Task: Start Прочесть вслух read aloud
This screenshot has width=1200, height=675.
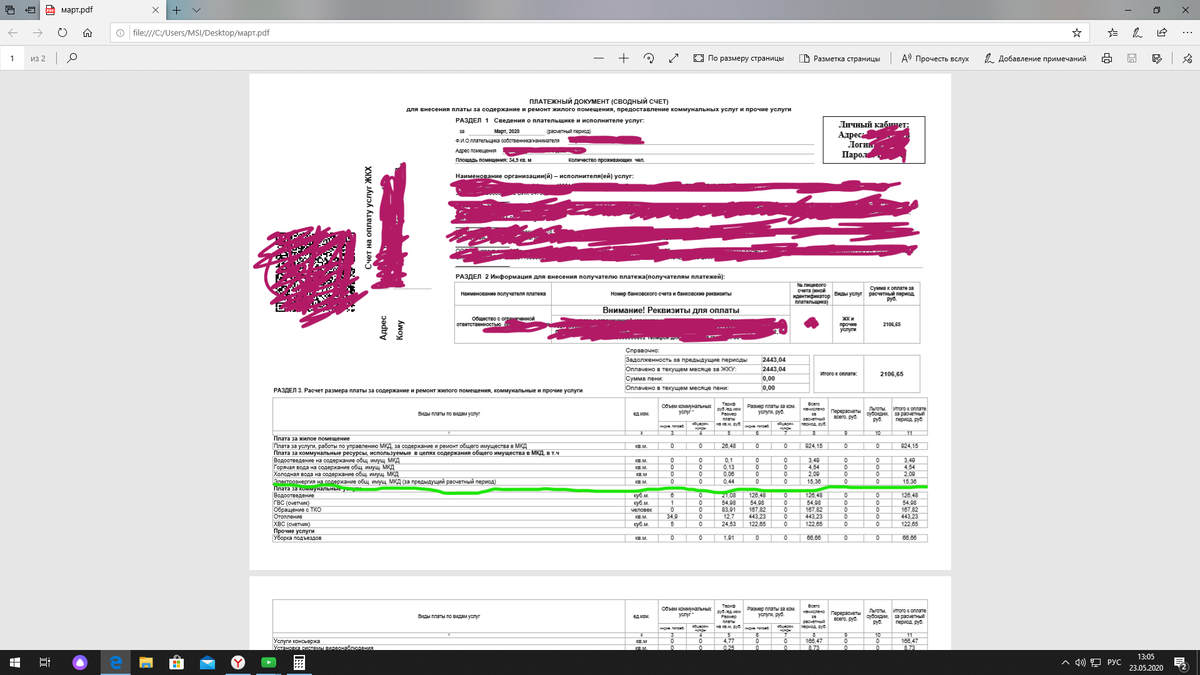Action: pyautogui.click(x=935, y=59)
